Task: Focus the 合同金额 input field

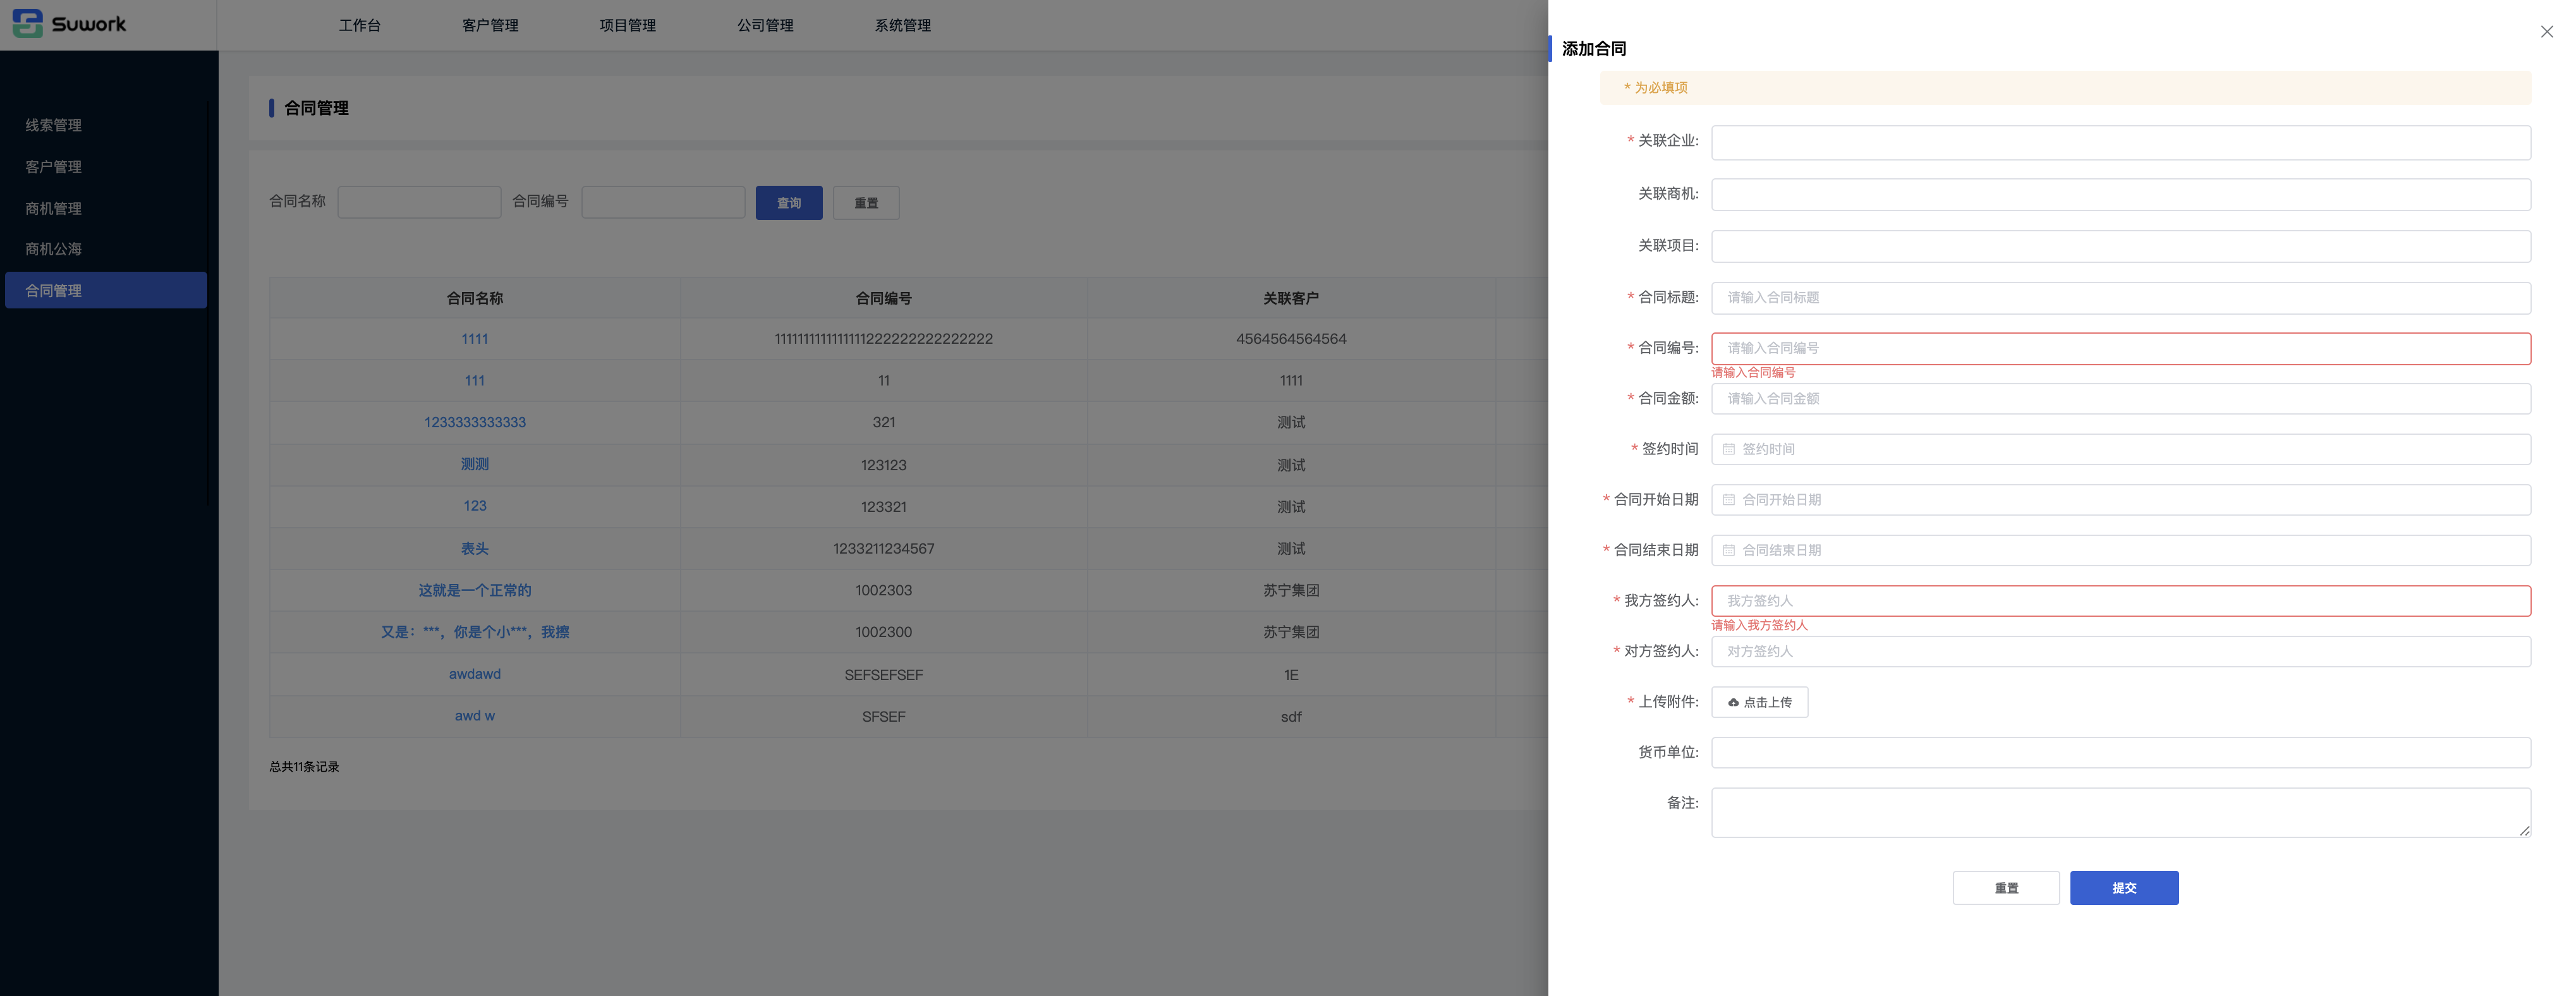Action: tap(2120, 399)
